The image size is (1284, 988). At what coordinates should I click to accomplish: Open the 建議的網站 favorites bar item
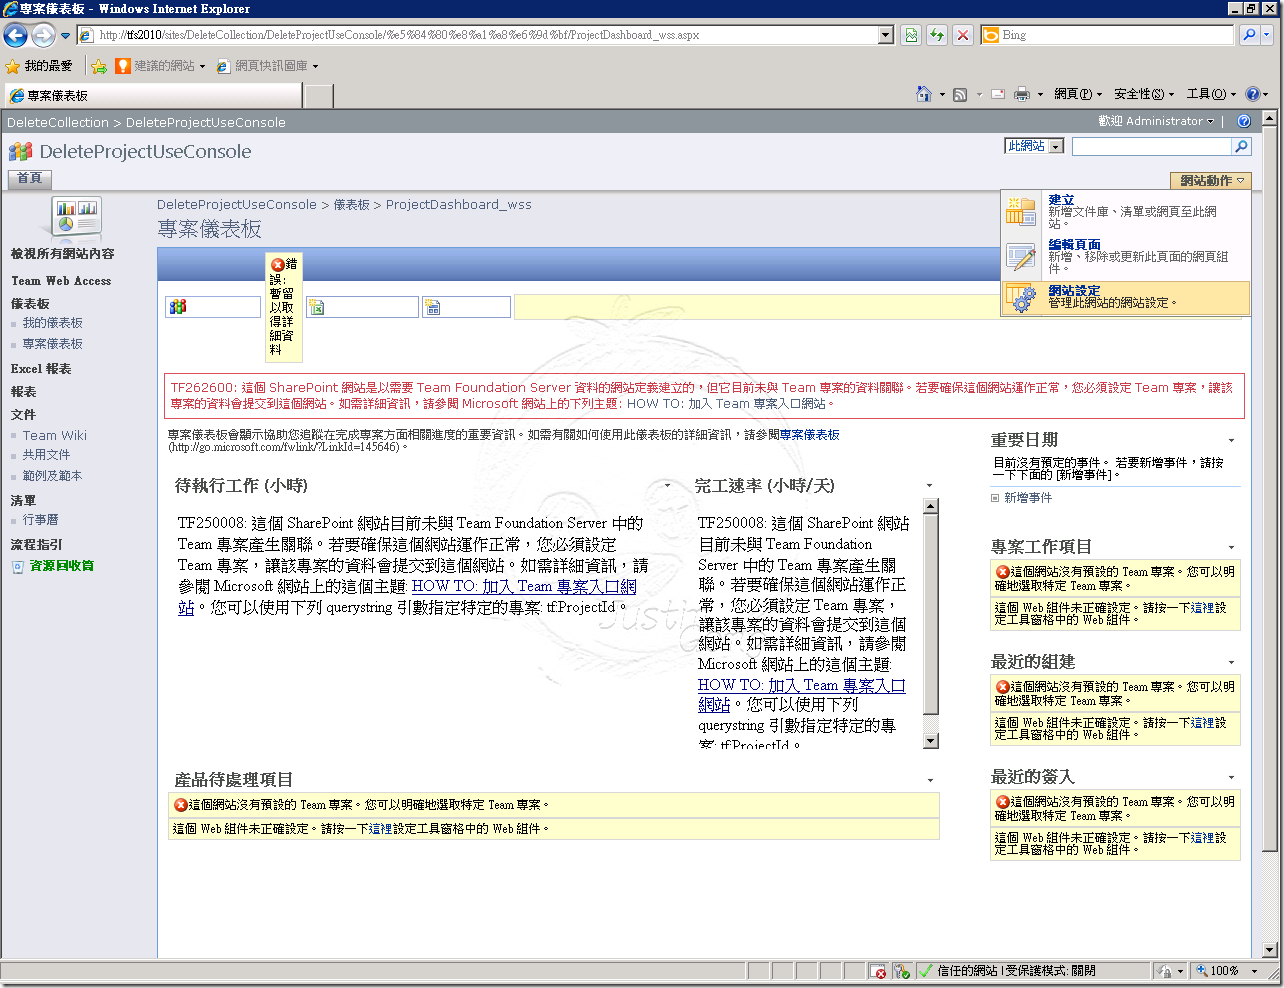160,66
